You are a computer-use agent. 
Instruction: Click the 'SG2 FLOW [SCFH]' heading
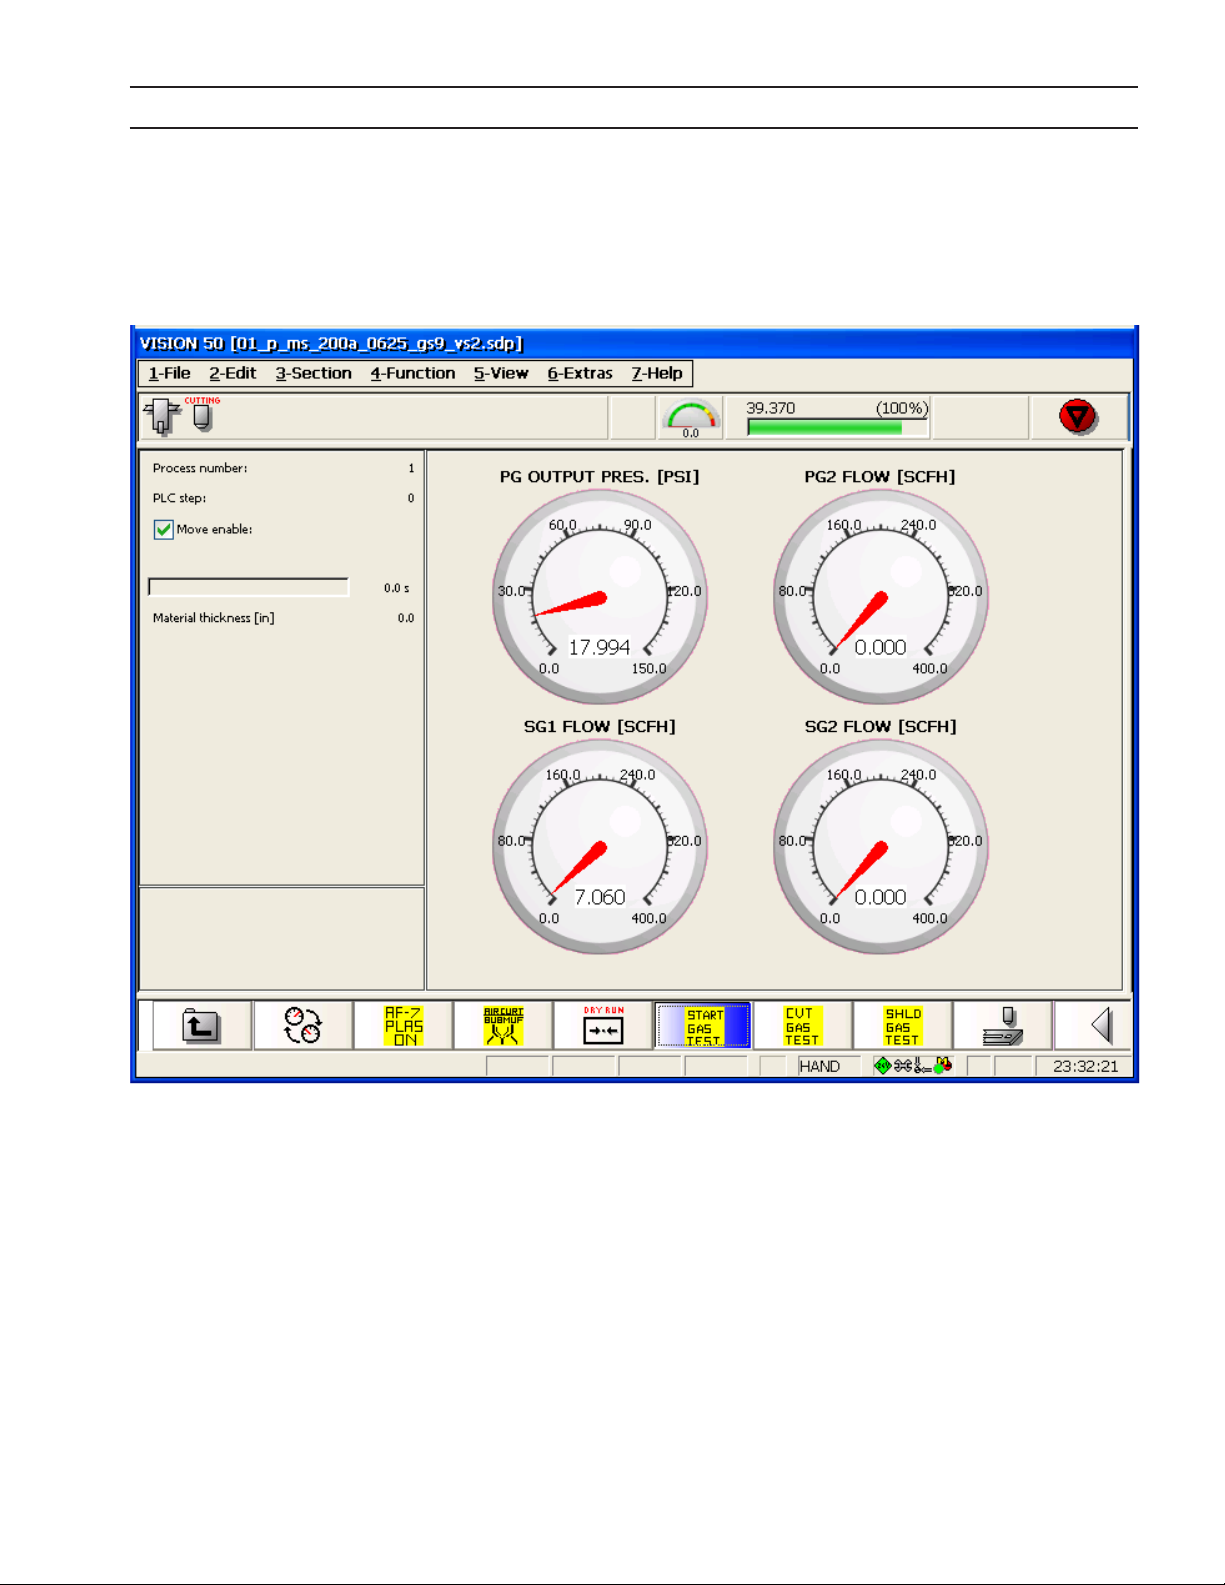tap(881, 727)
